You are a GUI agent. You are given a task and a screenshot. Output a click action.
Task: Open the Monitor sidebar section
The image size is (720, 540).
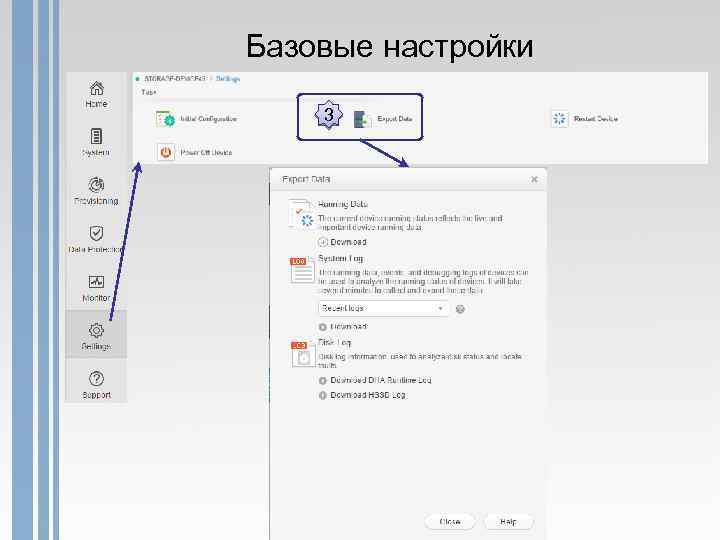point(96,288)
